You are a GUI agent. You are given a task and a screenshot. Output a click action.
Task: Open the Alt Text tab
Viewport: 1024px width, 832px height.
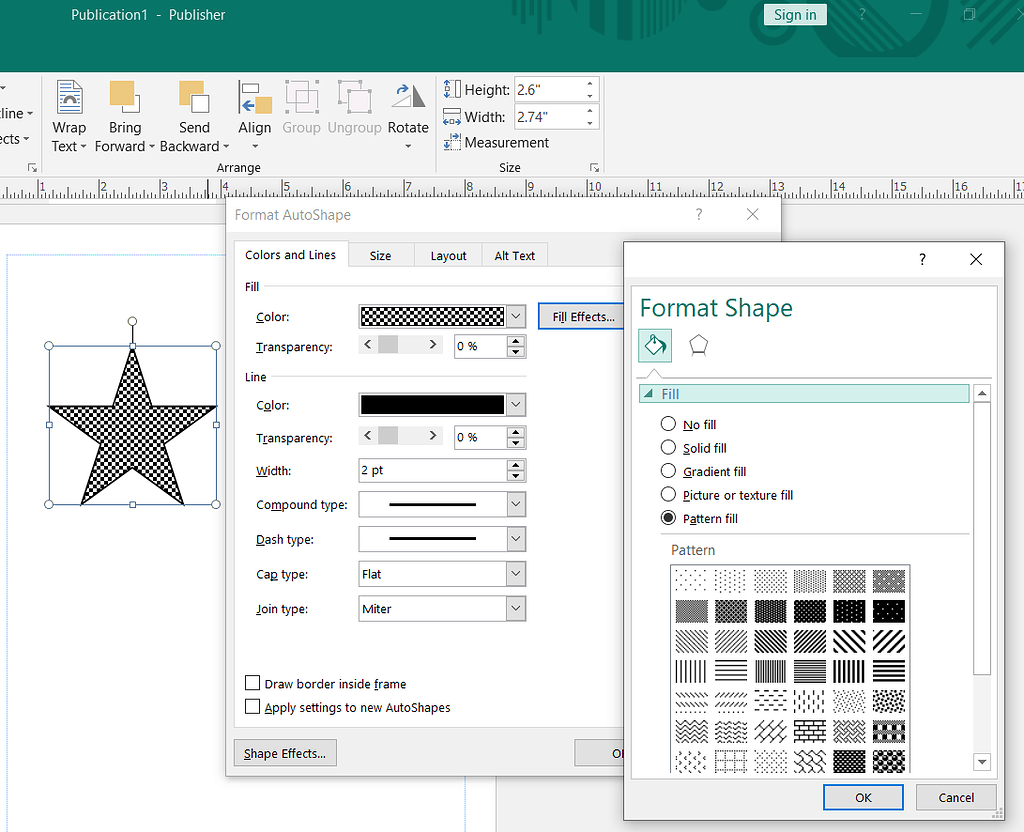pyautogui.click(x=514, y=255)
